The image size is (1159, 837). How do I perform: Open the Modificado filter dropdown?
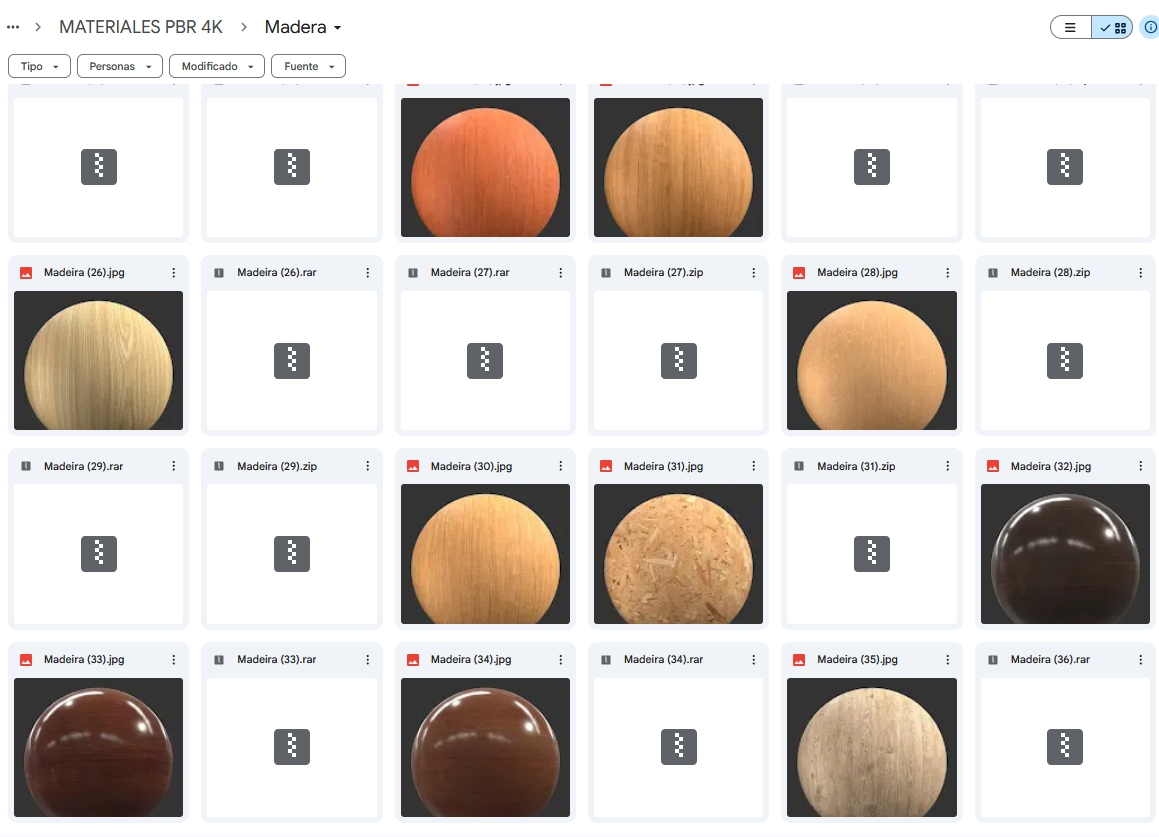coord(216,66)
